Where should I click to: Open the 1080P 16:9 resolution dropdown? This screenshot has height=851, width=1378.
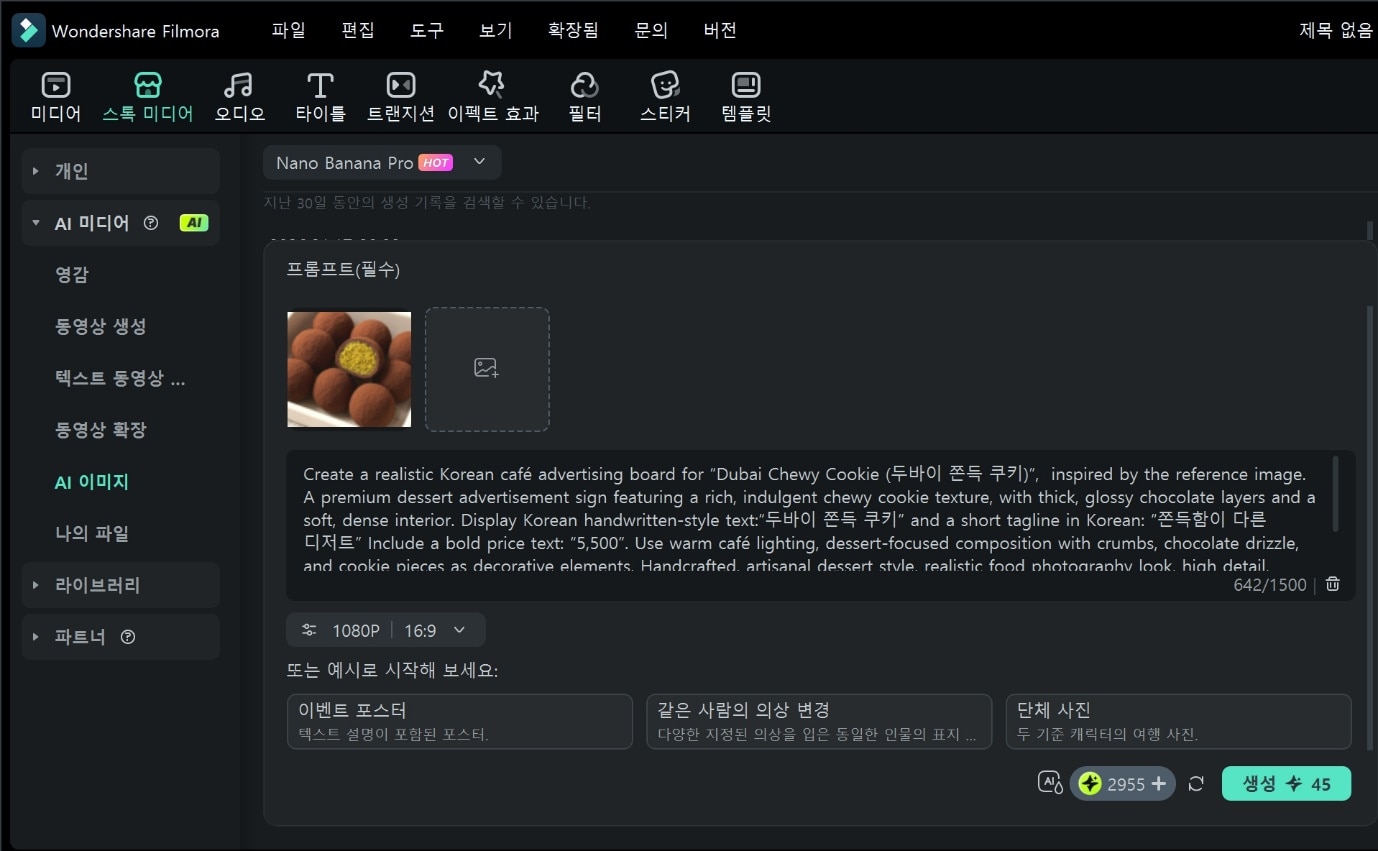[x=385, y=630]
